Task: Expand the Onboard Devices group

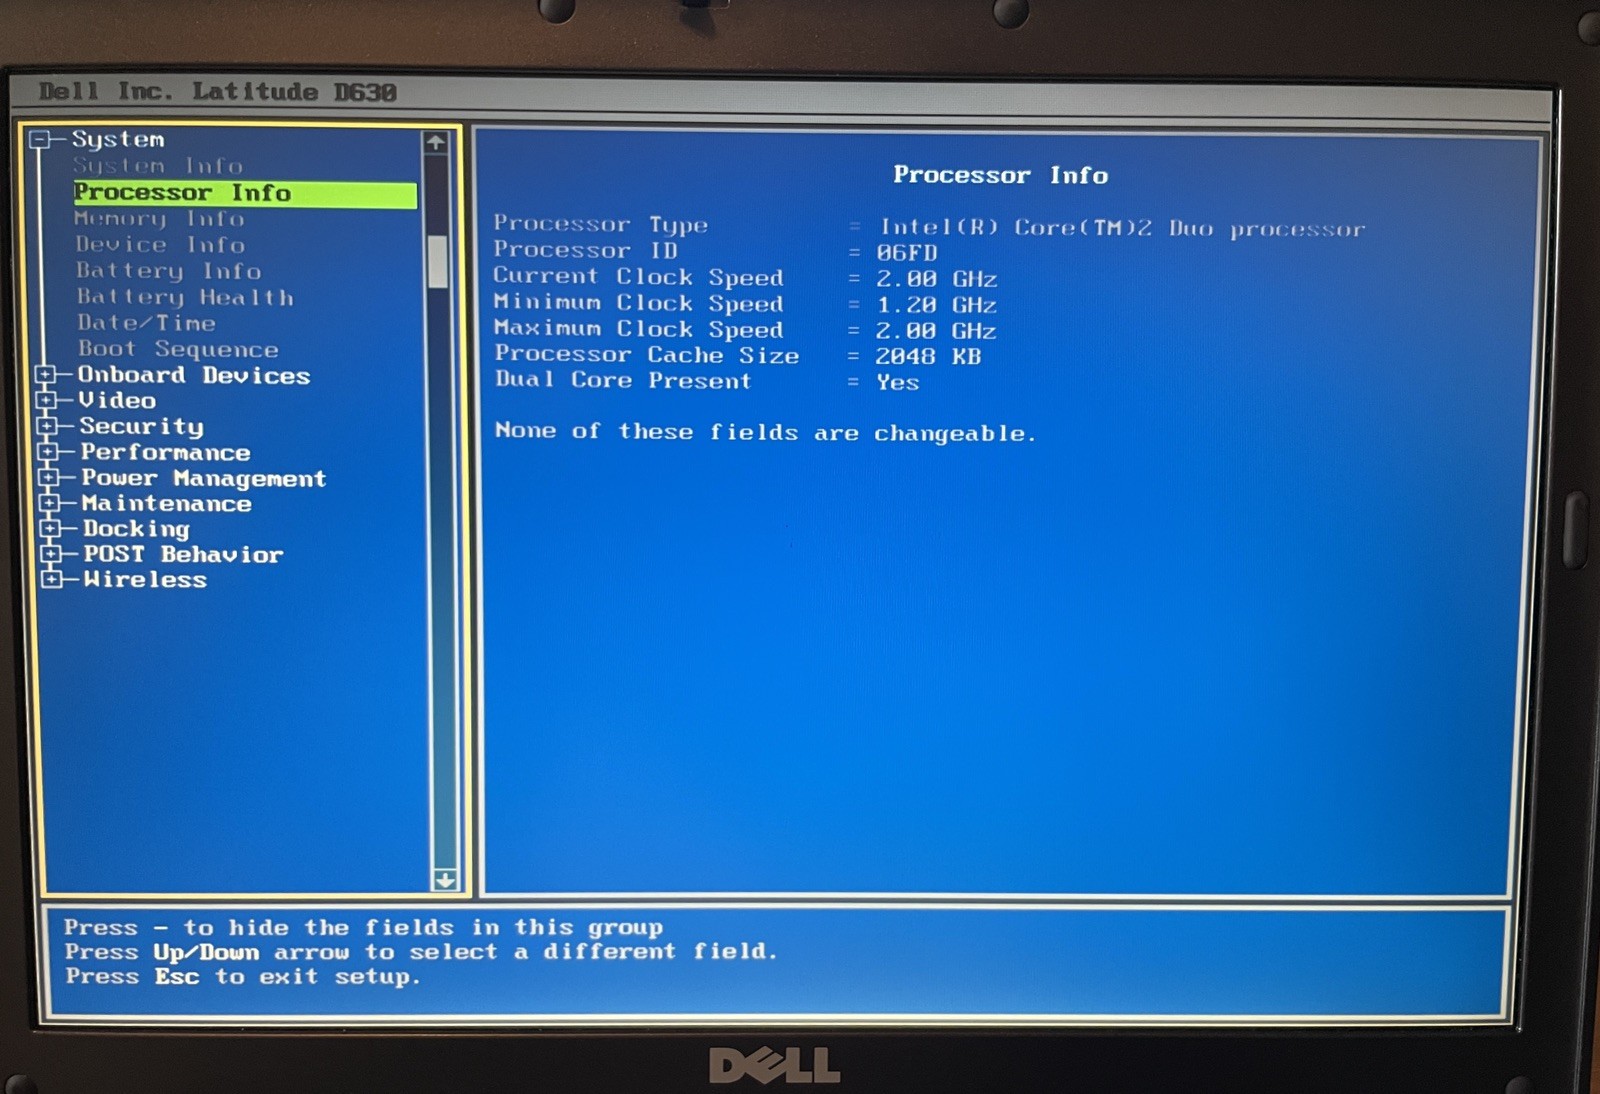Action: pyautogui.click(x=45, y=375)
